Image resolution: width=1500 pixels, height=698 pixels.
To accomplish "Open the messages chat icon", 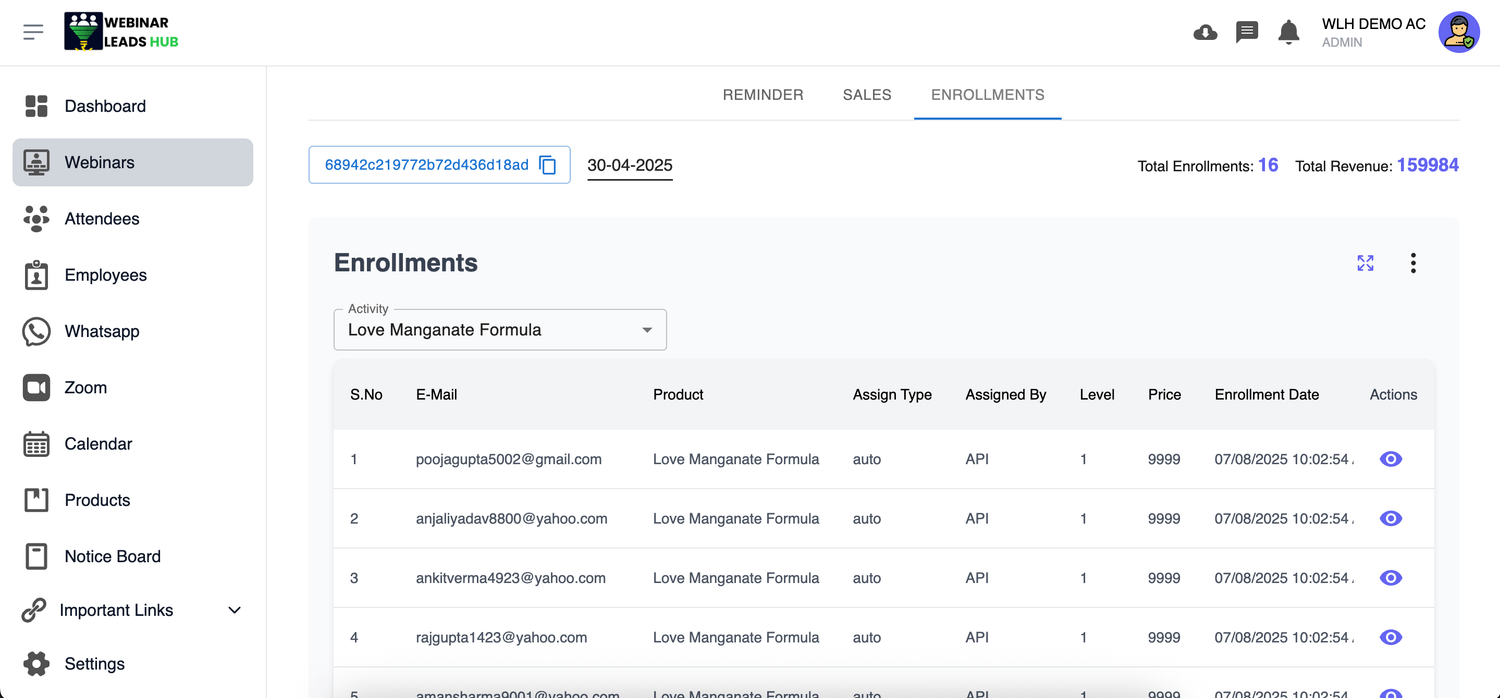I will coord(1247,33).
